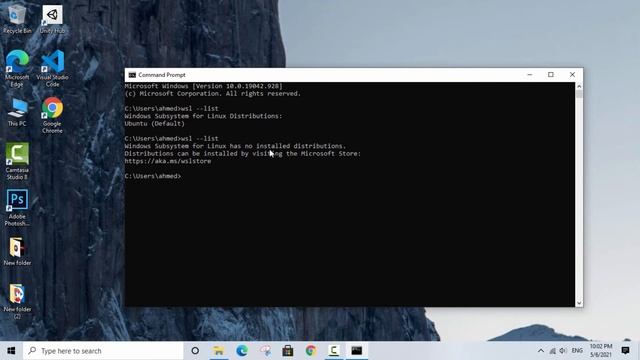The width and height of the screenshot is (640, 360).
Task: Click the Type here to search box
Action: click(103, 351)
